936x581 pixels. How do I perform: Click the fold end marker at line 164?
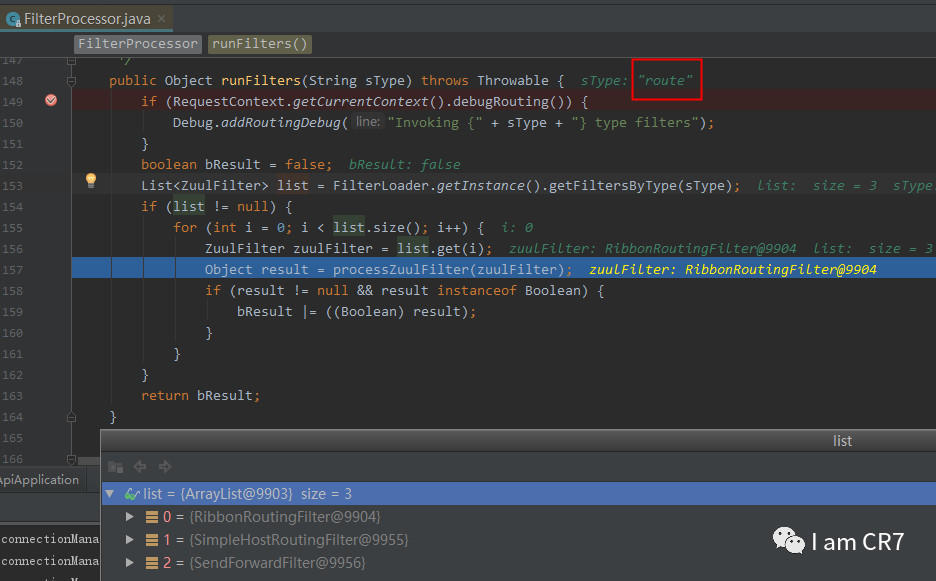(x=71, y=417)
